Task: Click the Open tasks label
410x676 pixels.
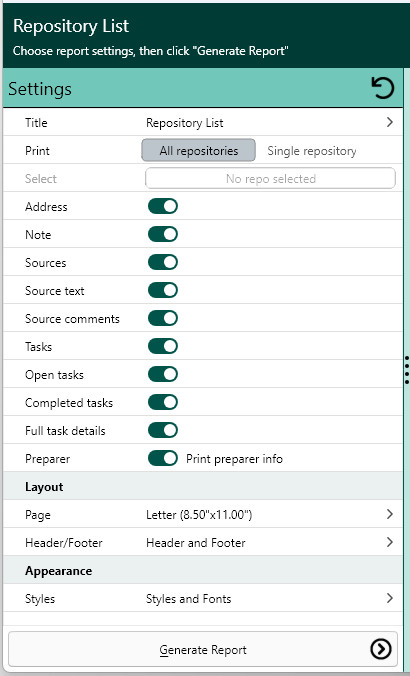Action: coord(54,375)
